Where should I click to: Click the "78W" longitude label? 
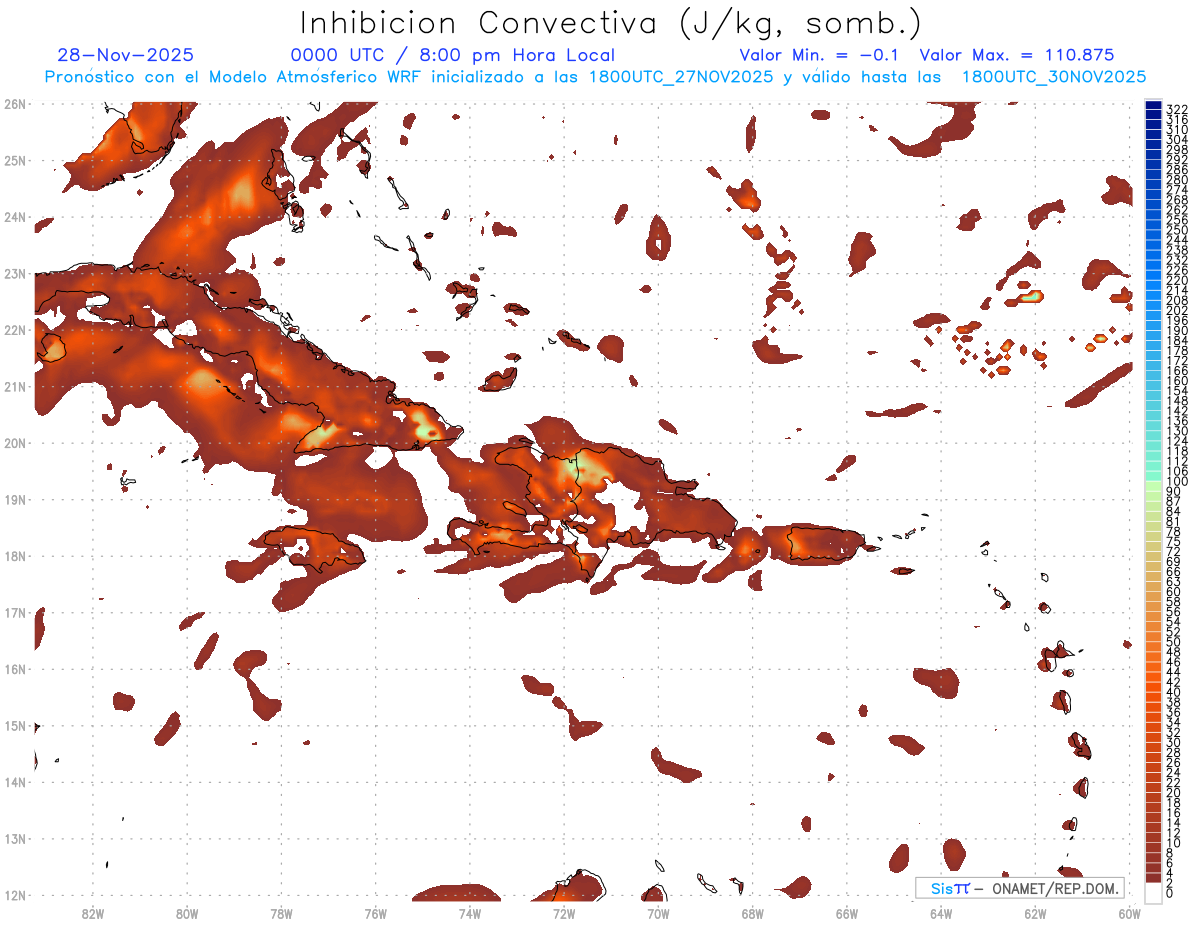coord(281,912)
